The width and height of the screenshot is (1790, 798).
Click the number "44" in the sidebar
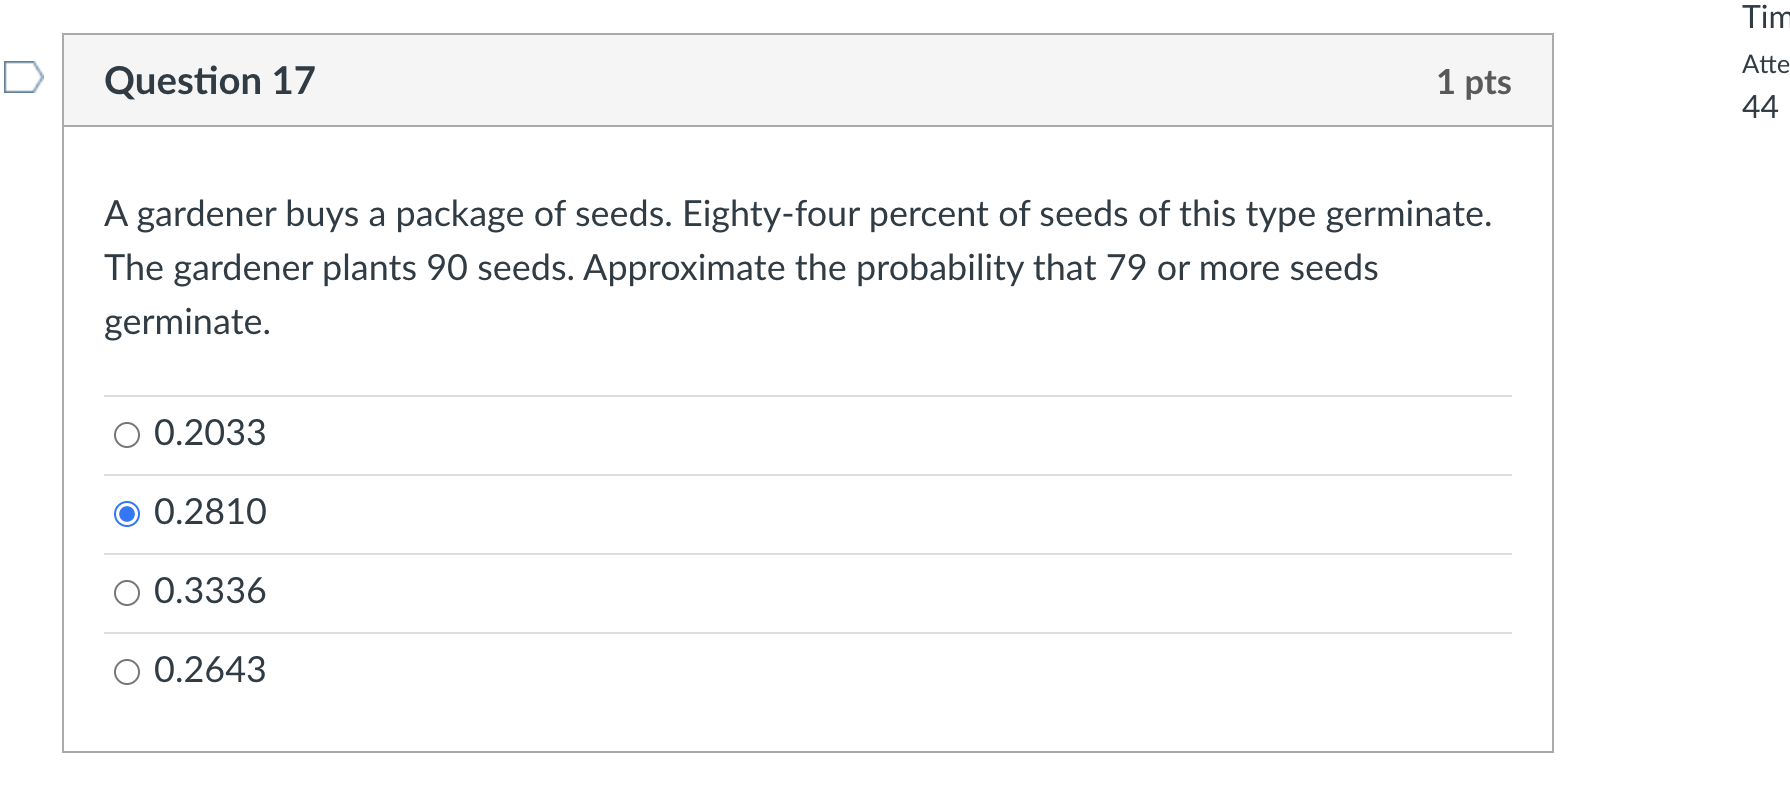(x=1760, y=107)
